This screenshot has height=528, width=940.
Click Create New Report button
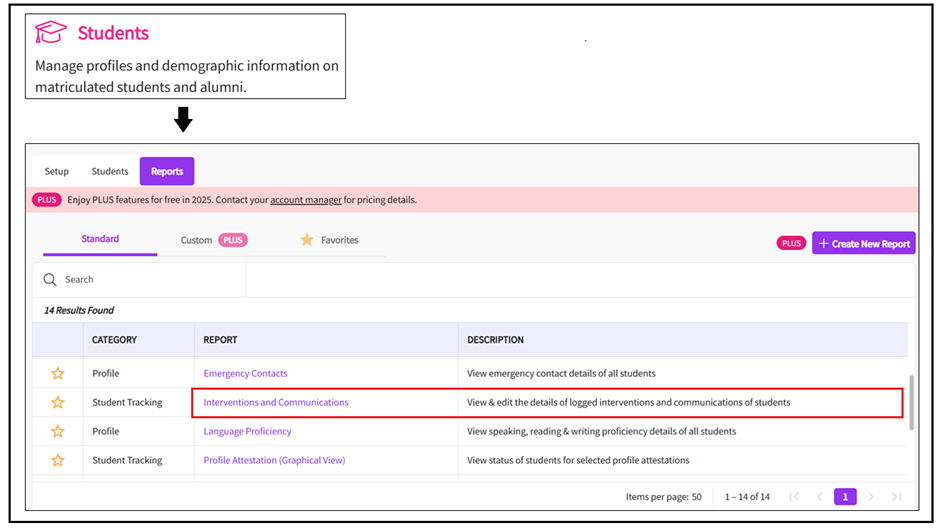(863, 243)
